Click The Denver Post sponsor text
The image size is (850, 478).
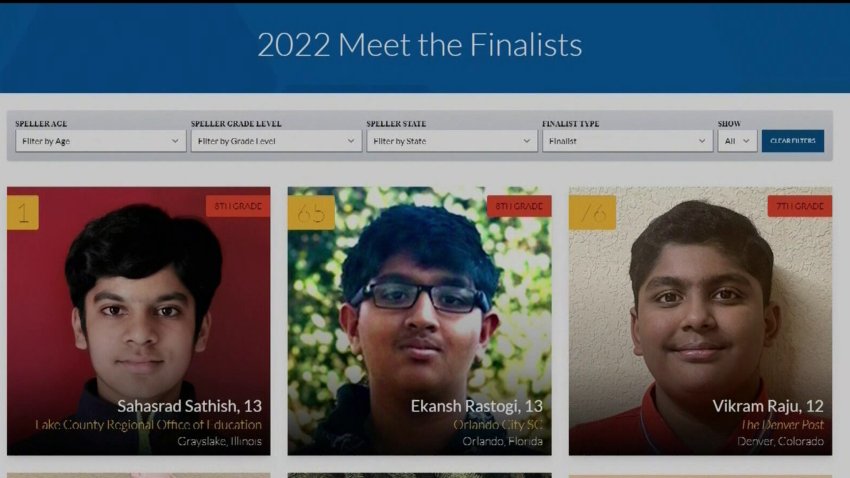pos(782,425)
